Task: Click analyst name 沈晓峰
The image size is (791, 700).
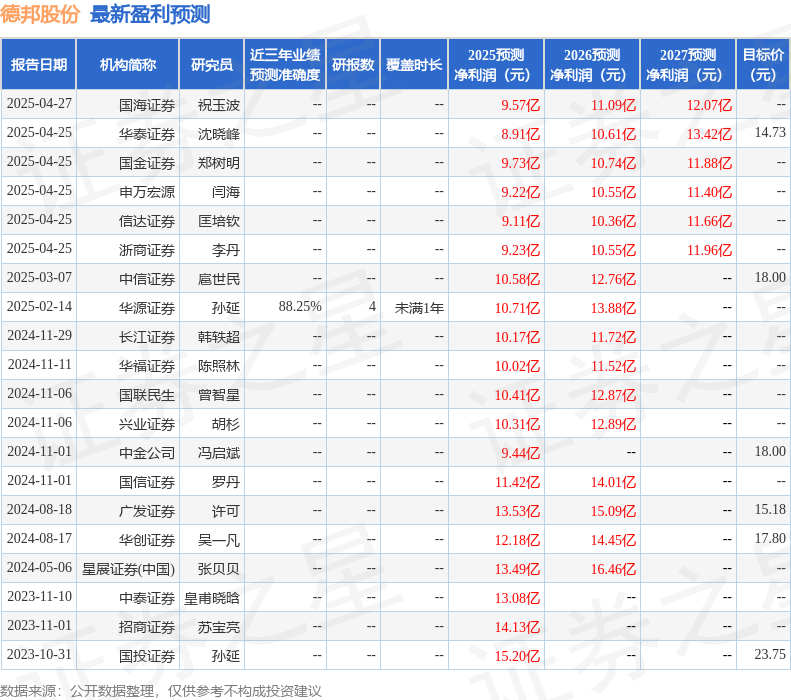Action: tap(218, 134)
